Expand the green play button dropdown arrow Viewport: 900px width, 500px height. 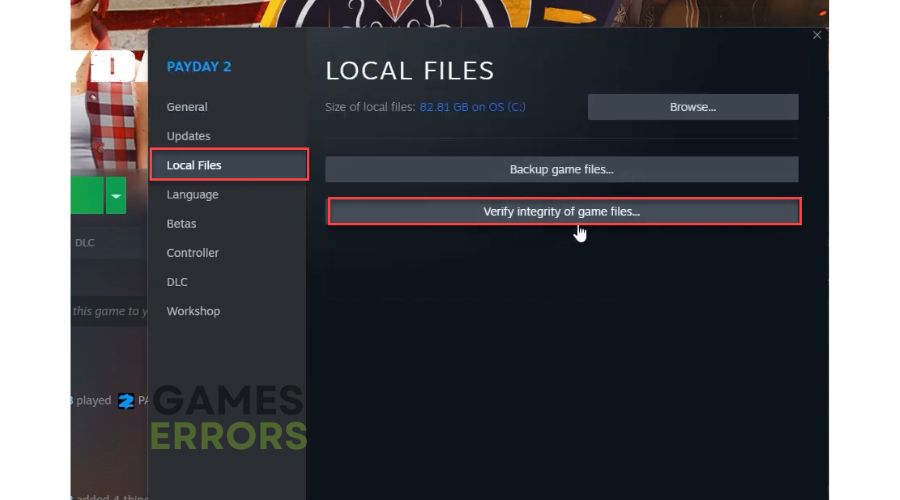pos(116,195)
